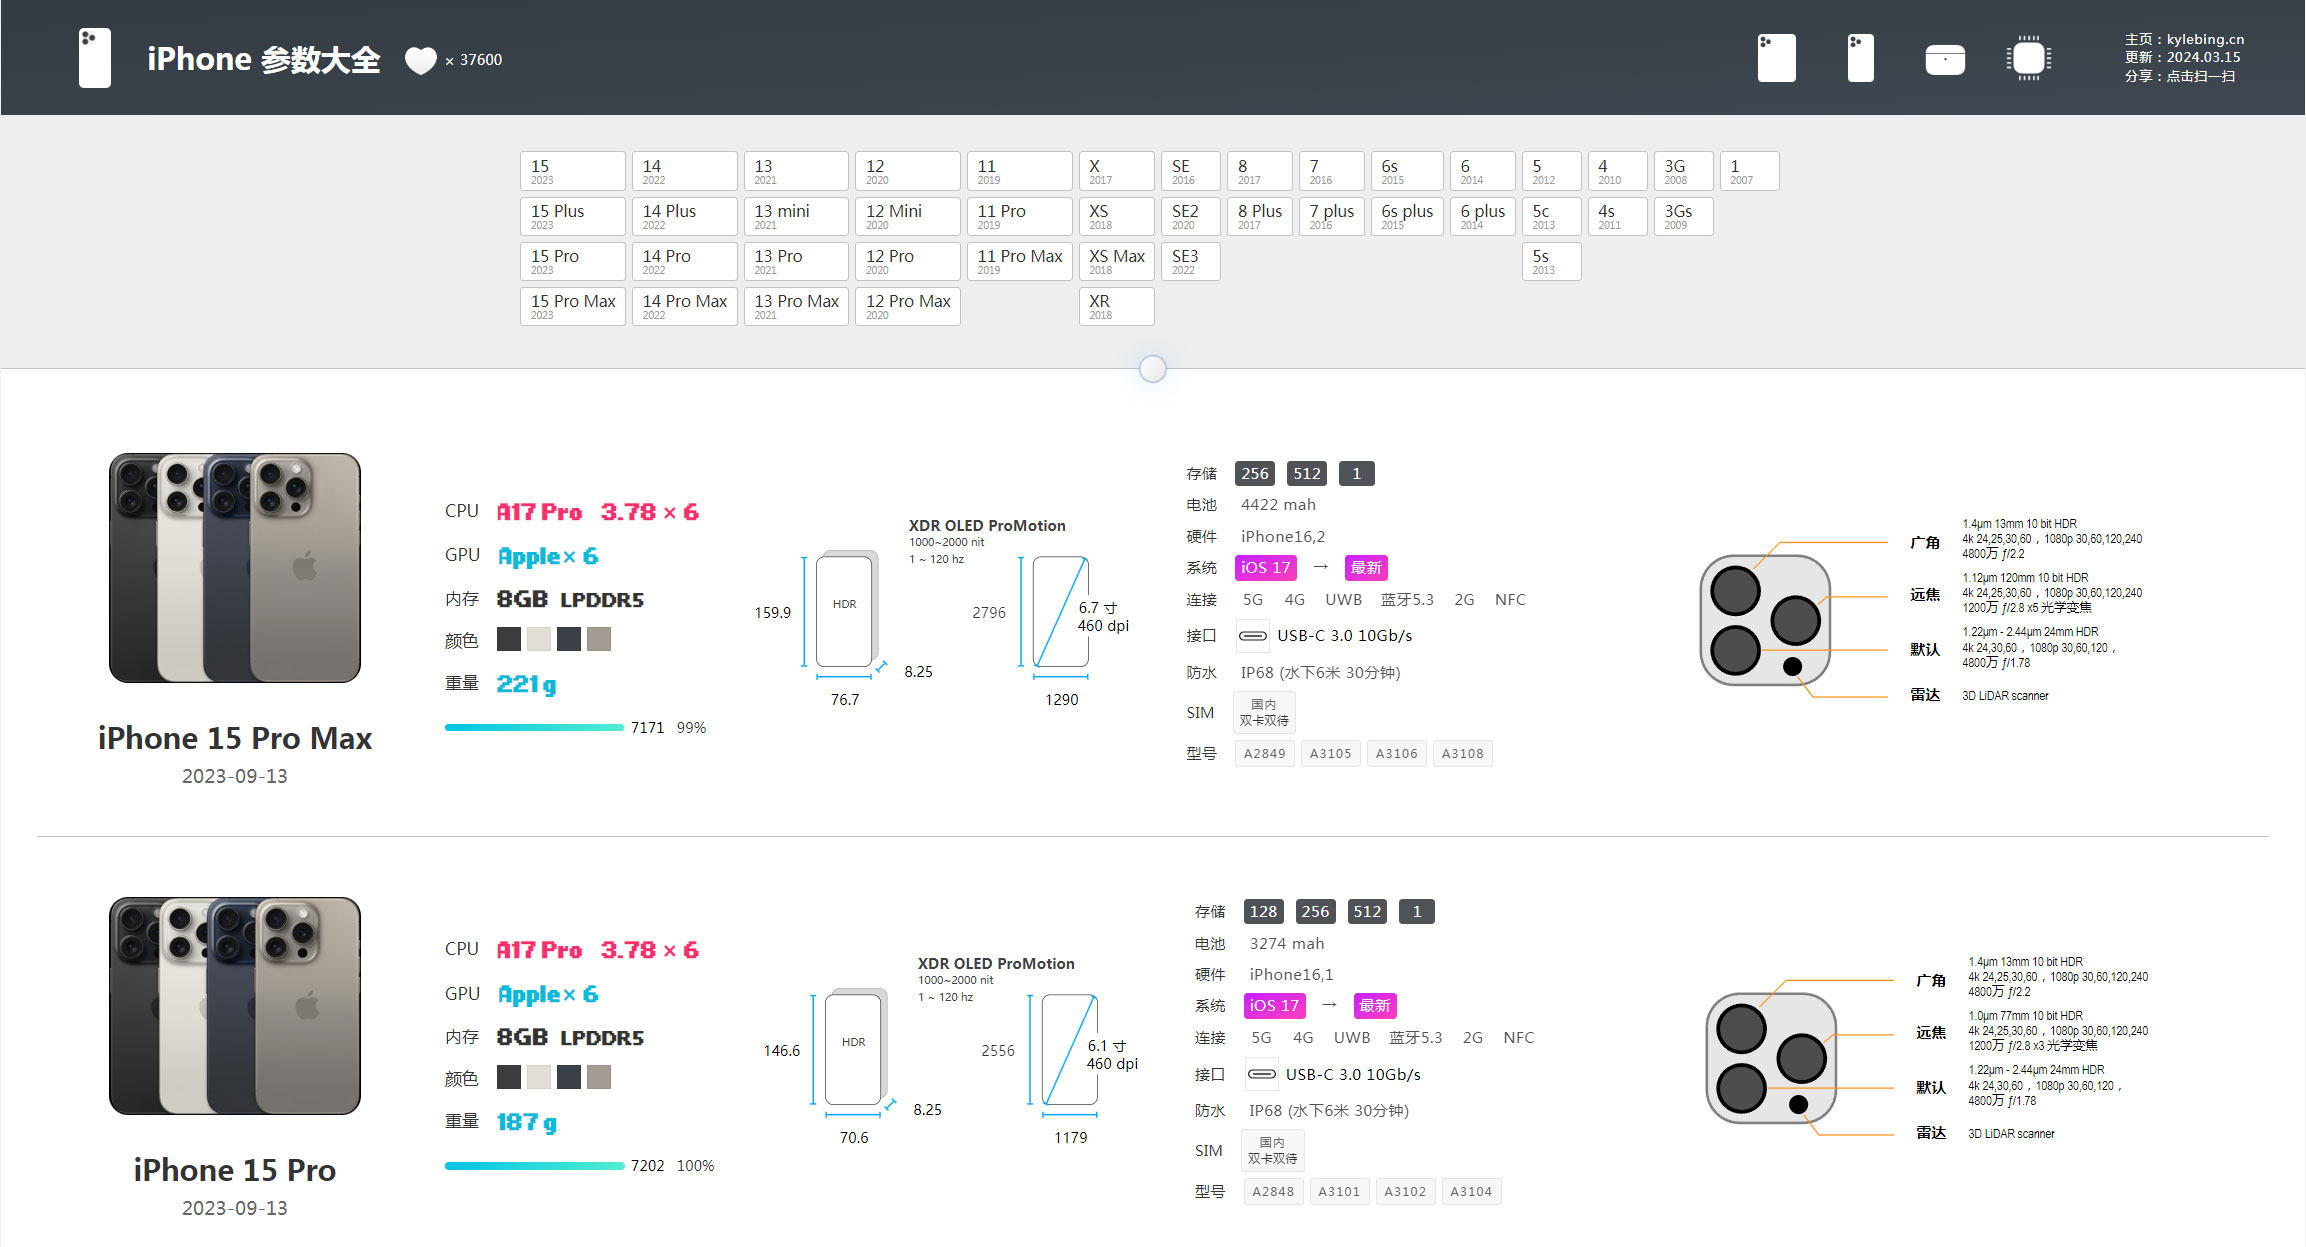Select the 4s model tab
This screenshot has height=1247, width=2306.
coord(1618,216)
